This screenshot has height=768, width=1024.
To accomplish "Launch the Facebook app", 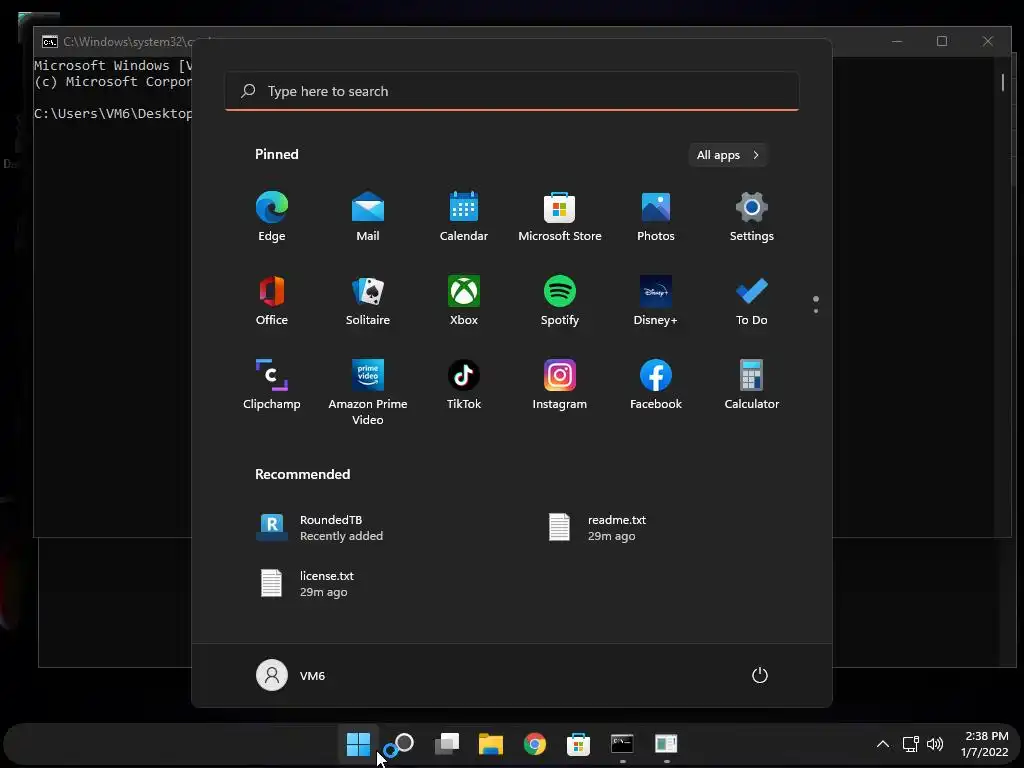I will pyautogui.click(x=656, y=385).
